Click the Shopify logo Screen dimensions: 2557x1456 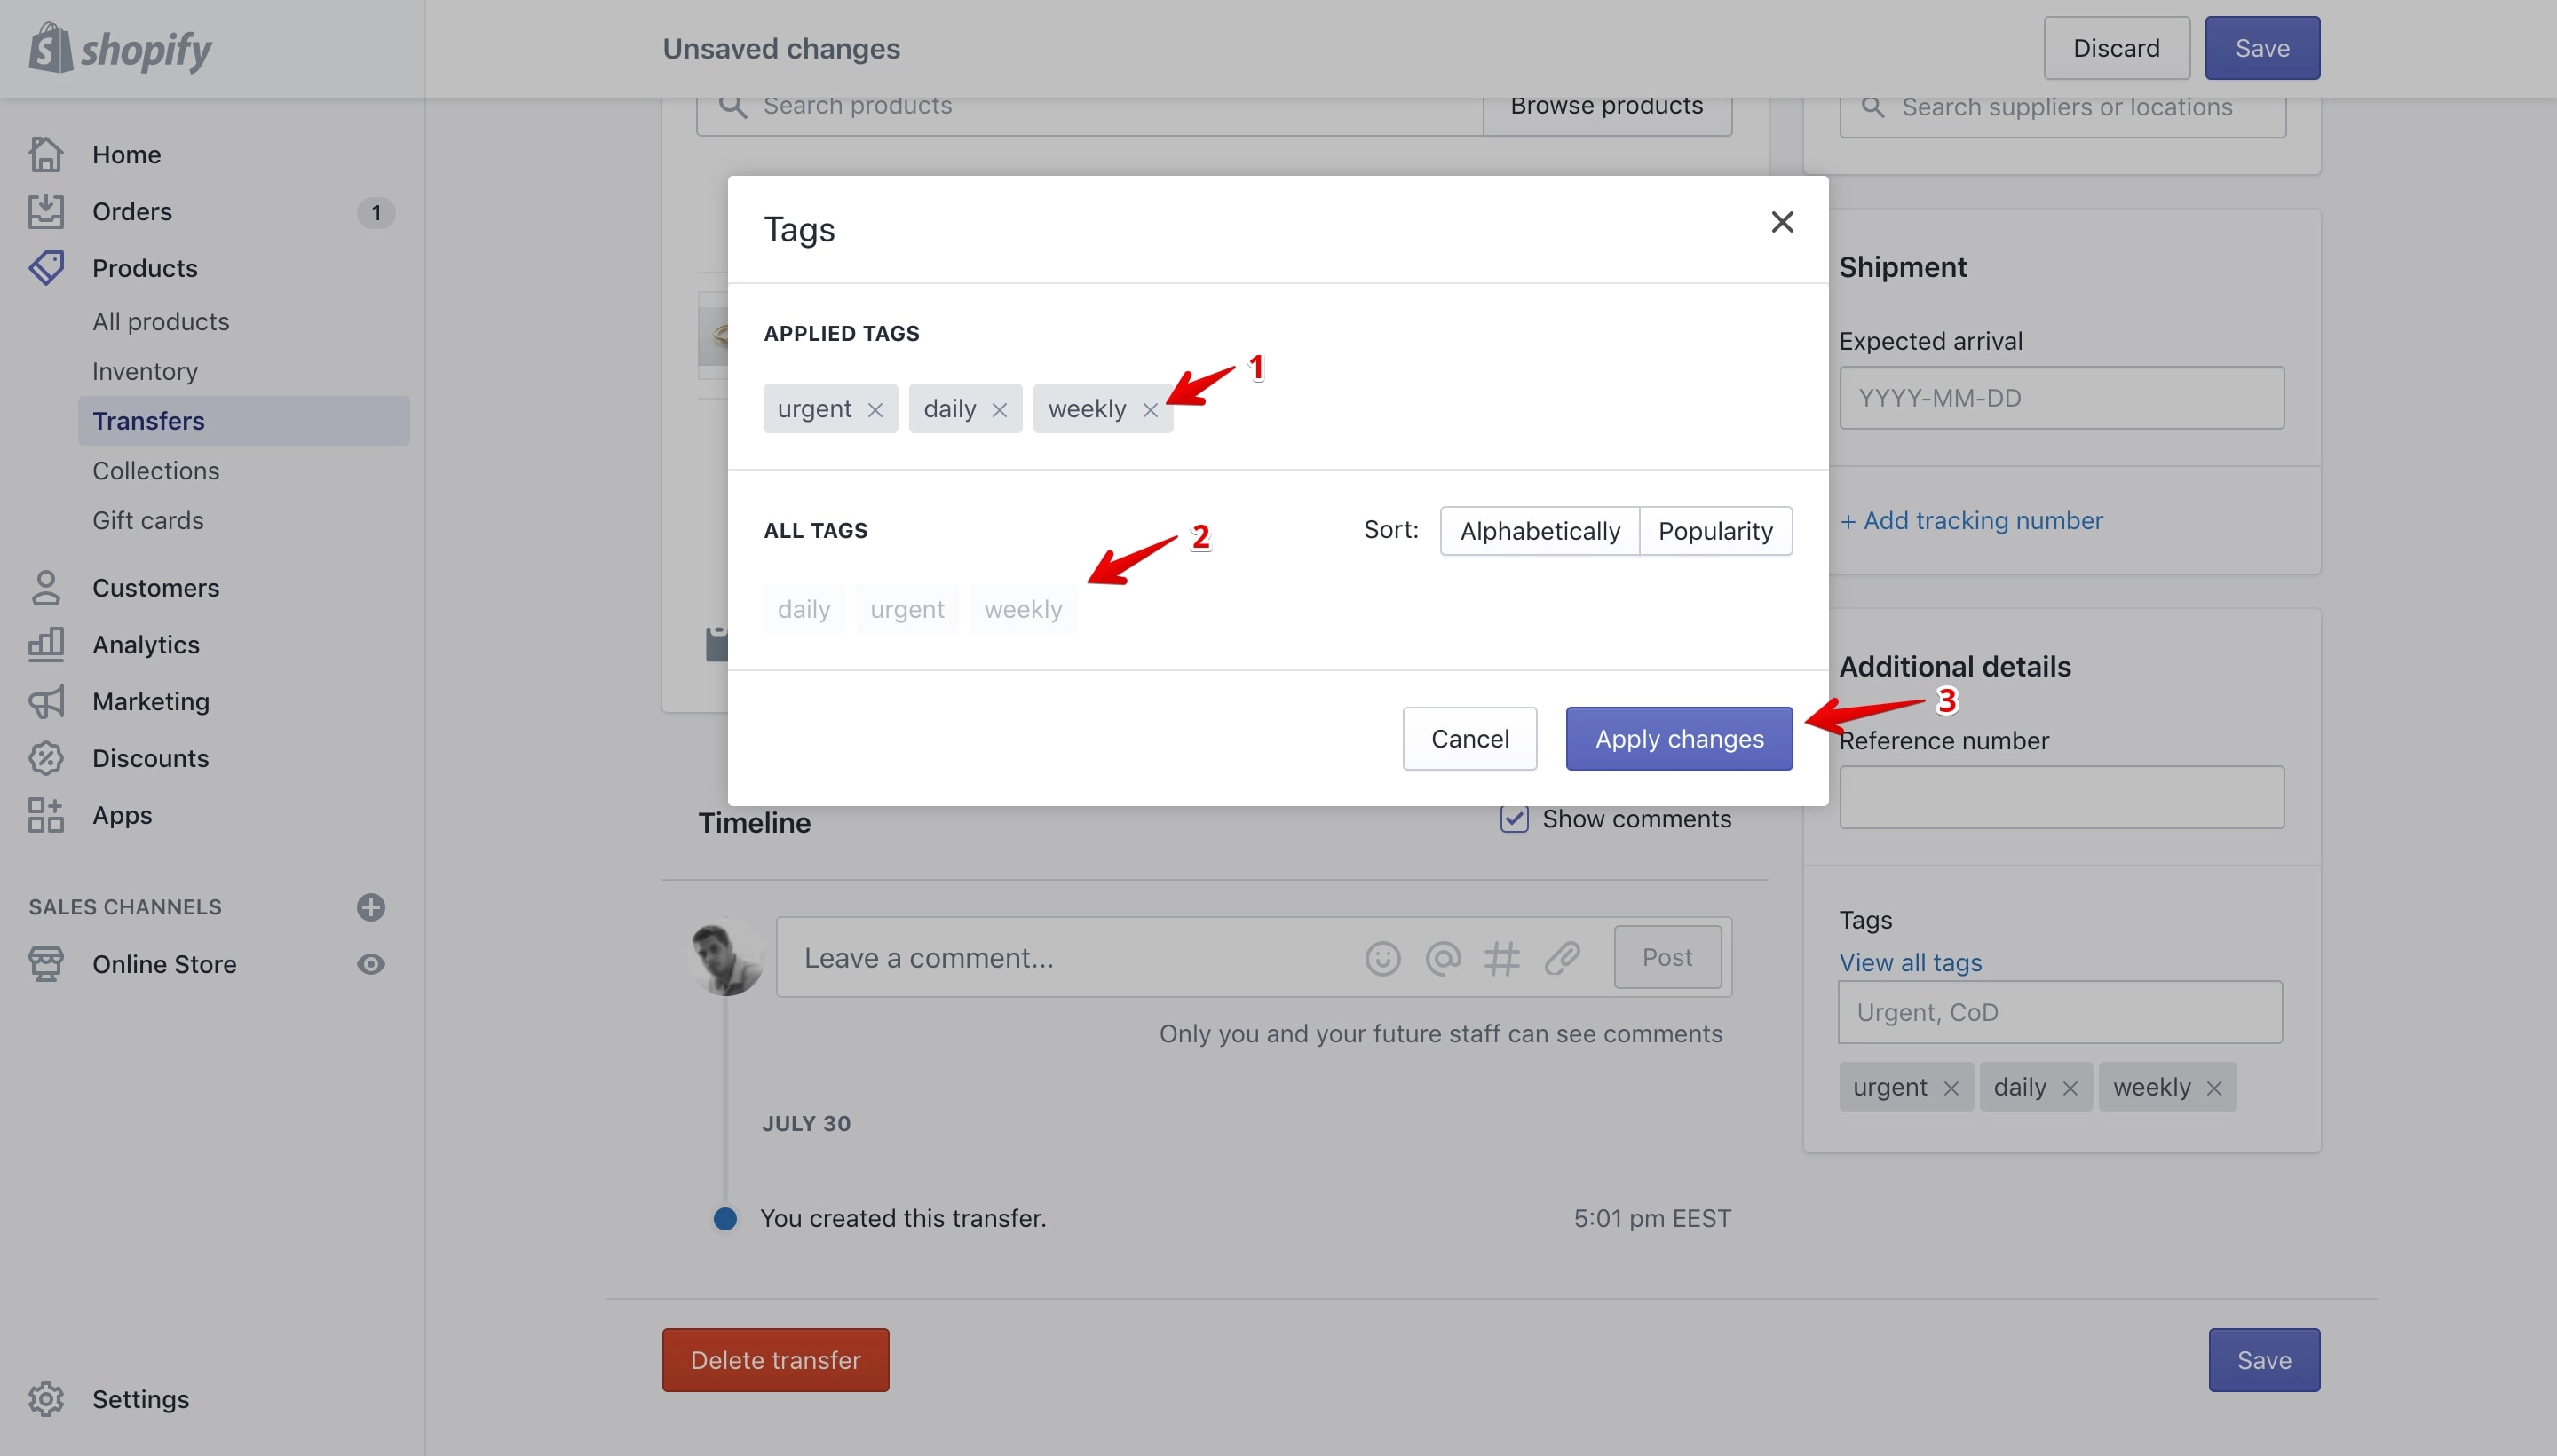(x=120, y=48)
